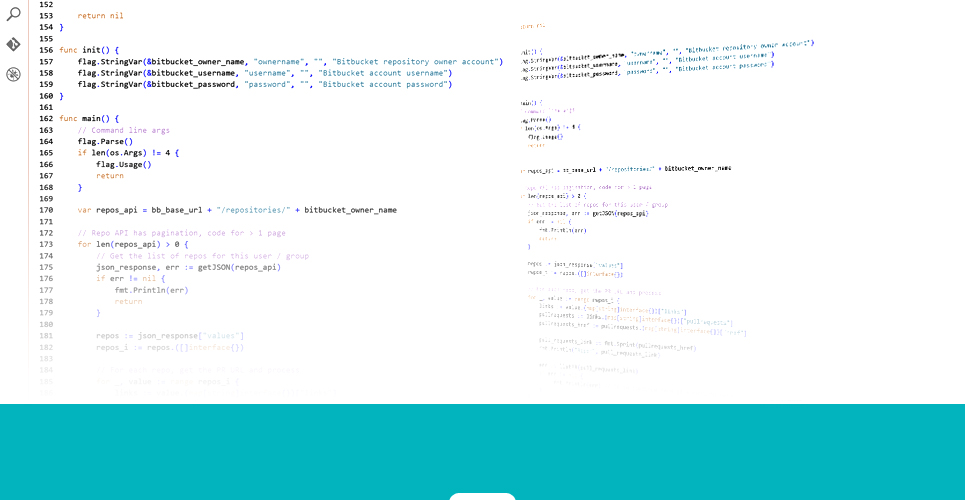Click the "if len(os.Args) != 4 {" line
The height and width of the screenshot is (500, 965).
click(129, 153)
